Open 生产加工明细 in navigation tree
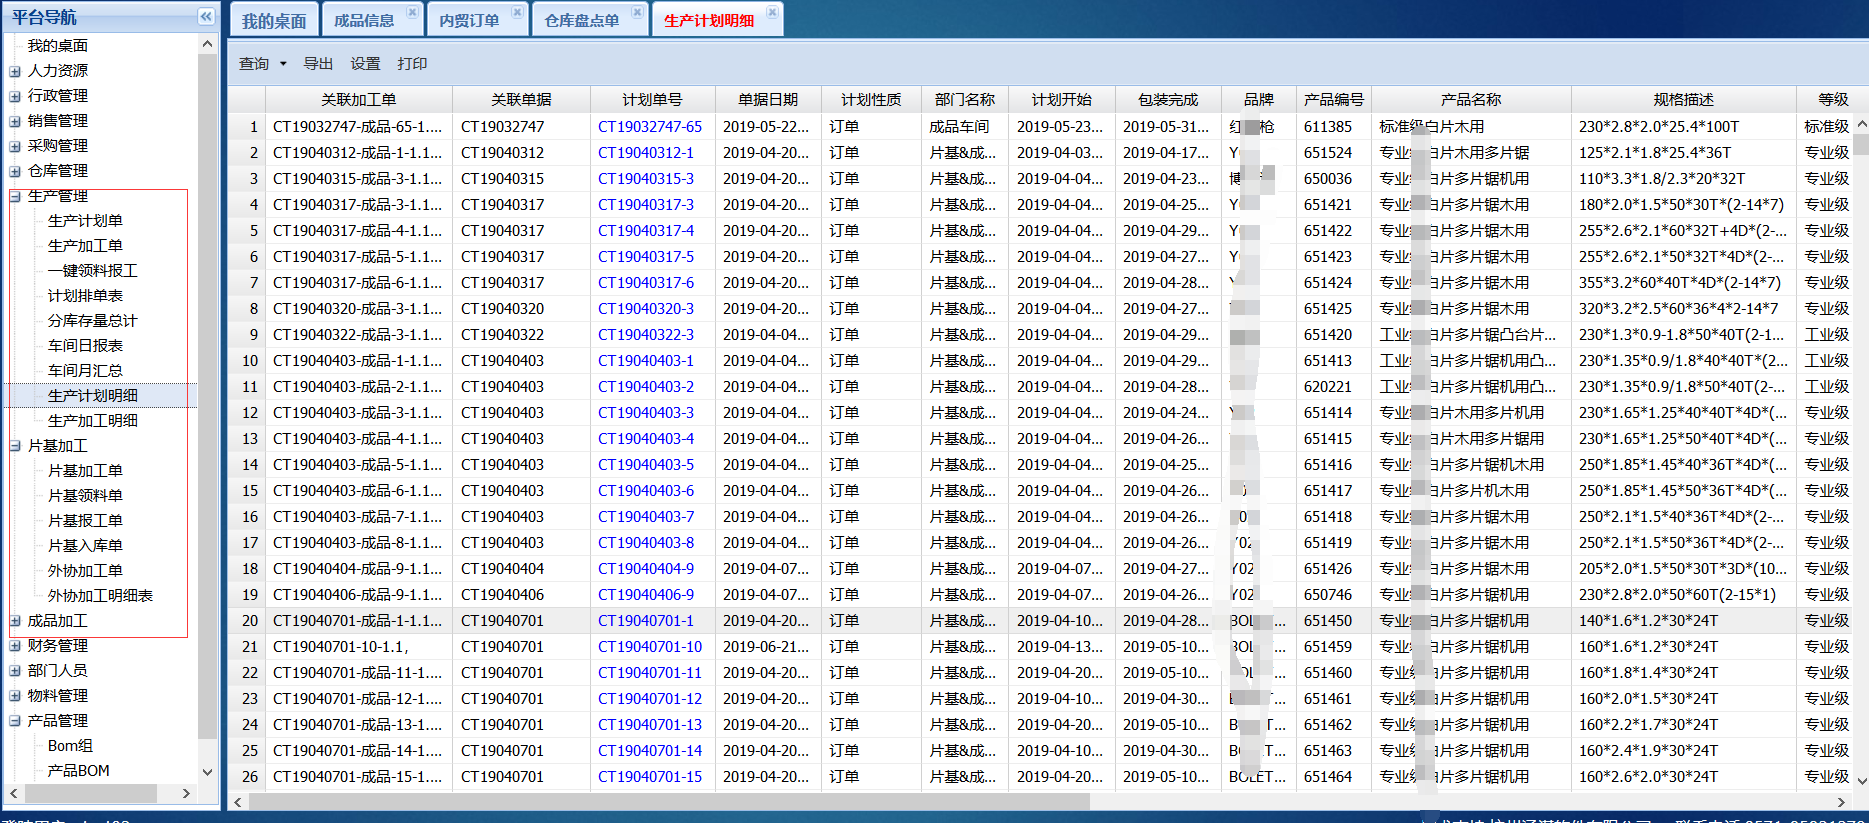Image resolution: width=1869 pixels, height=823 pixels. [93, 421]
